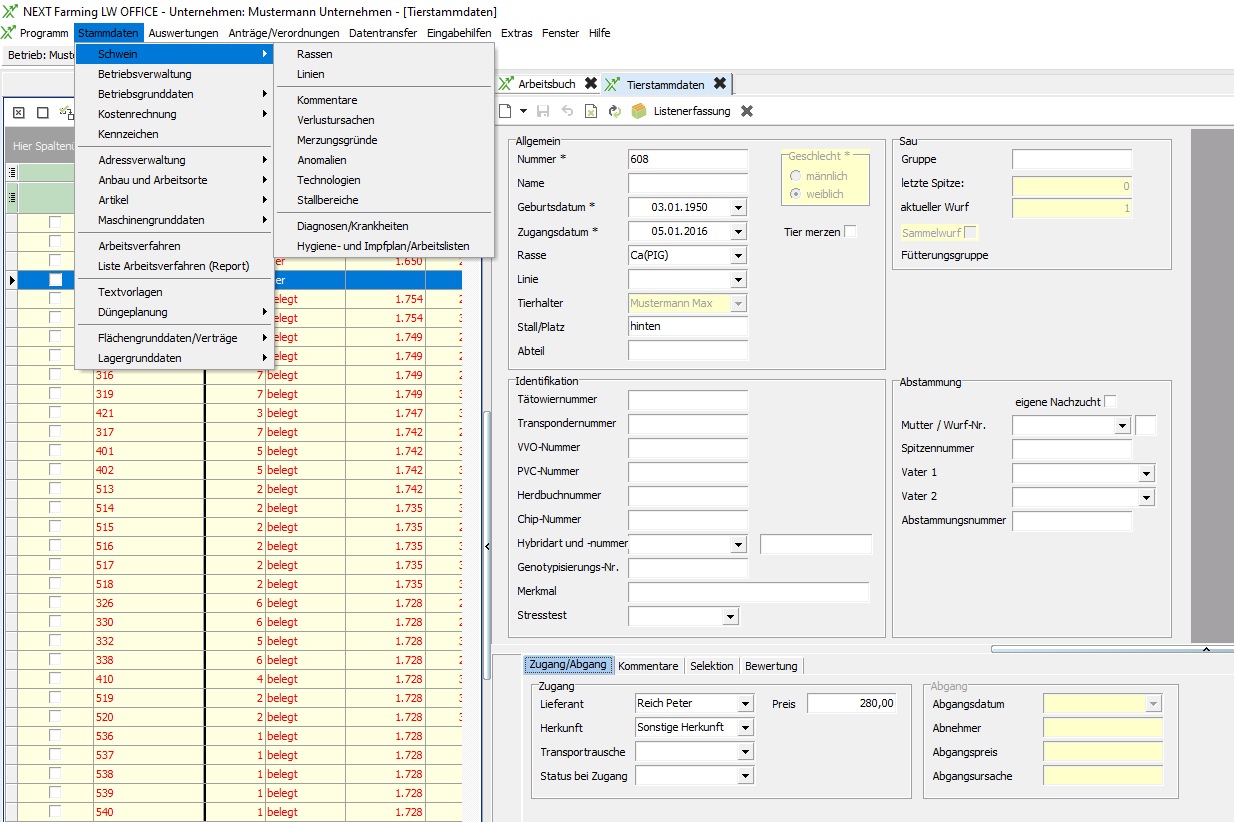Screen dimensions: 1234x822
Task: Open the Rasse dropdown
Action: (x=738, y=255)
